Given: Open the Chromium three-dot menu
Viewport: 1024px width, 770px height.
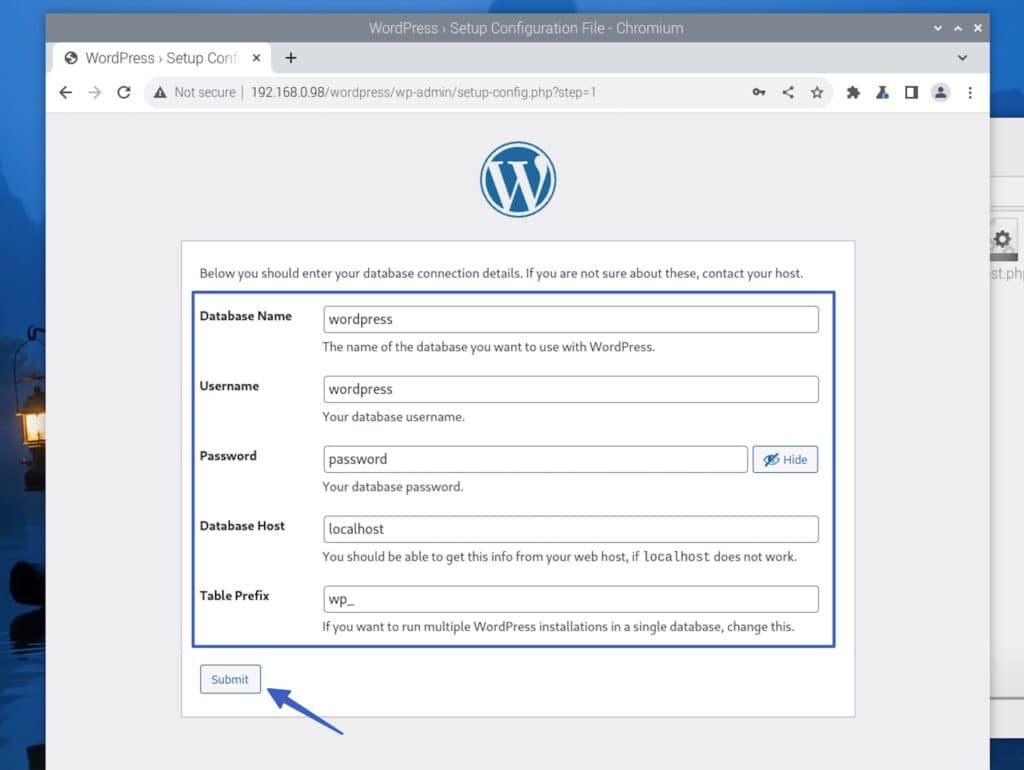Looking at the screenshot, I should click(971, 92).
